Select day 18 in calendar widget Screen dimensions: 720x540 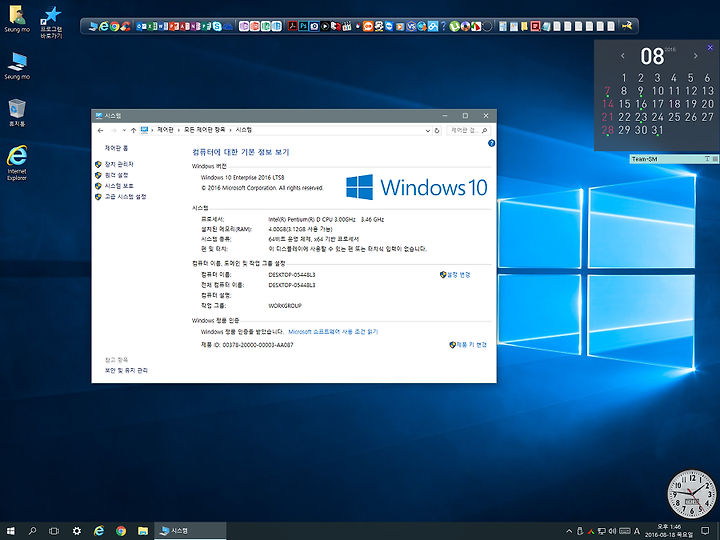click(x=674, y=104)
